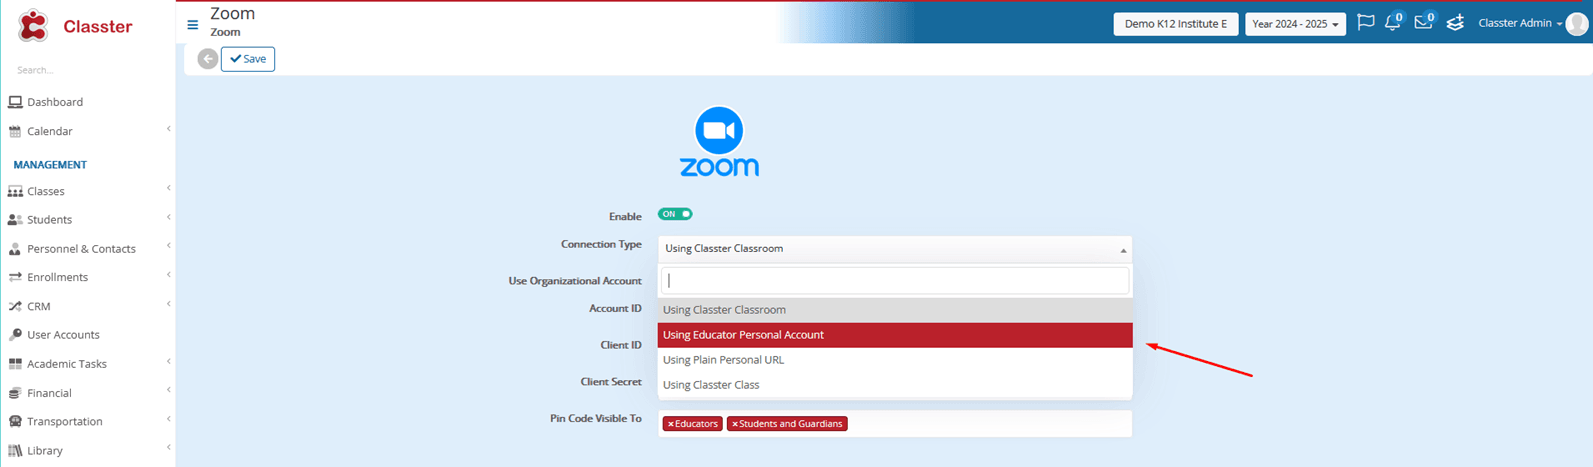Click the Client ID label
The width and height of the screenshot is (1593, 467).
[621, 345]
